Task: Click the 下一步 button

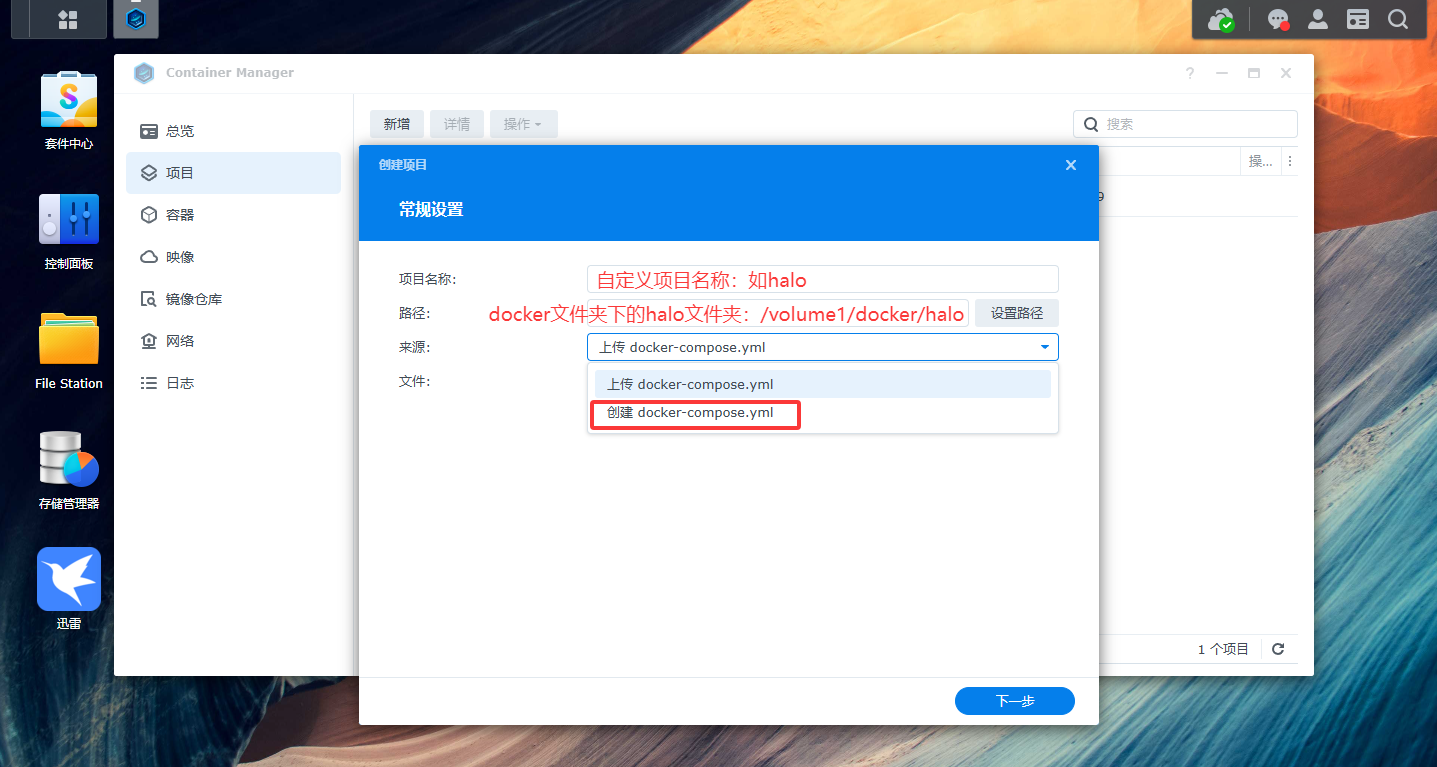Action: point(1014,701)
